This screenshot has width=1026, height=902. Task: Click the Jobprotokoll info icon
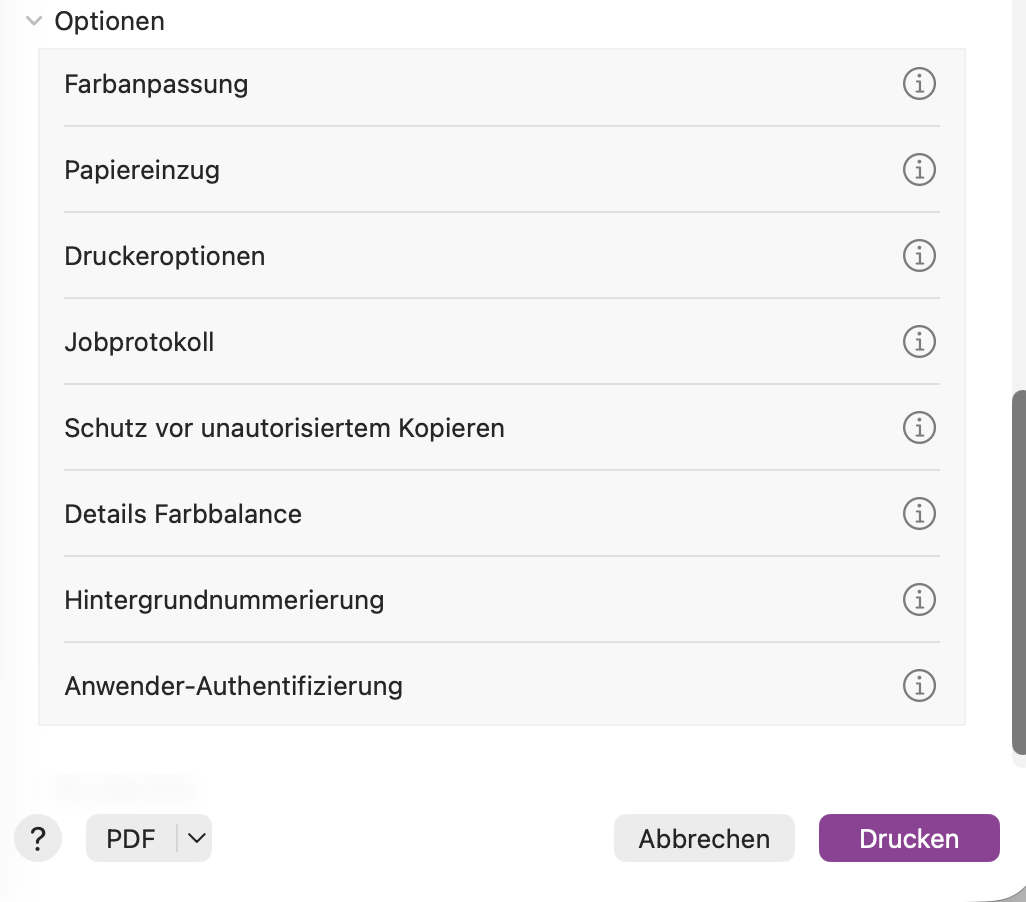click(919, 342)
